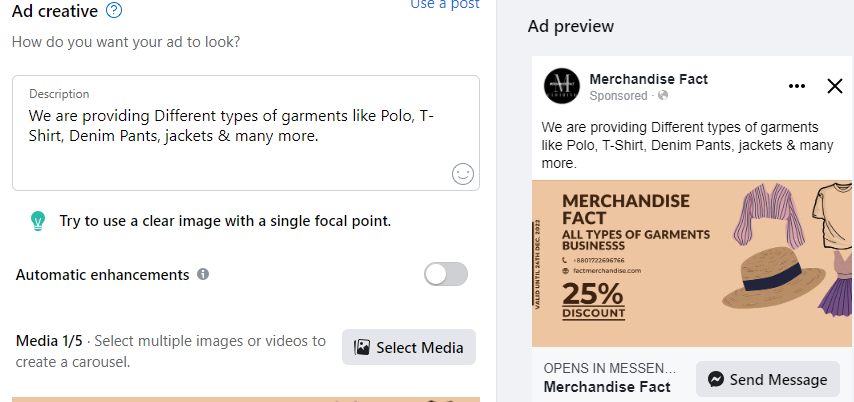The width and height of the screenshot is (854, 402).
Task: Click the Sponsored label in ad preview
Action: click(x=620, y=96)
